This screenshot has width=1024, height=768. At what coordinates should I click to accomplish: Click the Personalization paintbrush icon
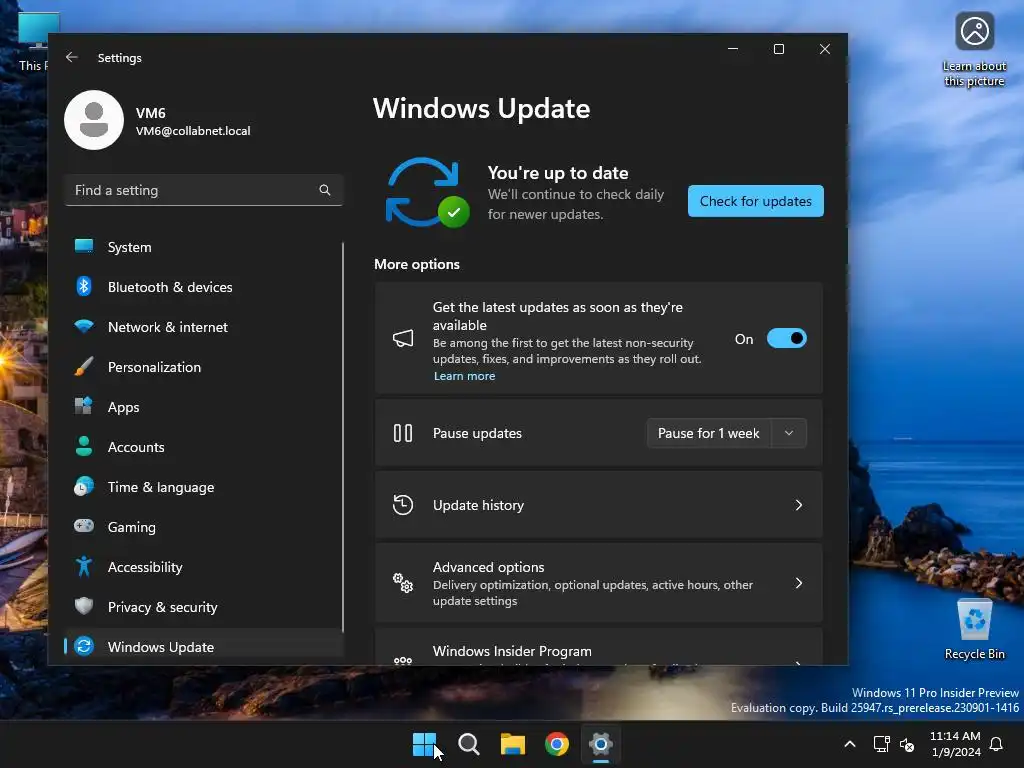coord(84,366)
